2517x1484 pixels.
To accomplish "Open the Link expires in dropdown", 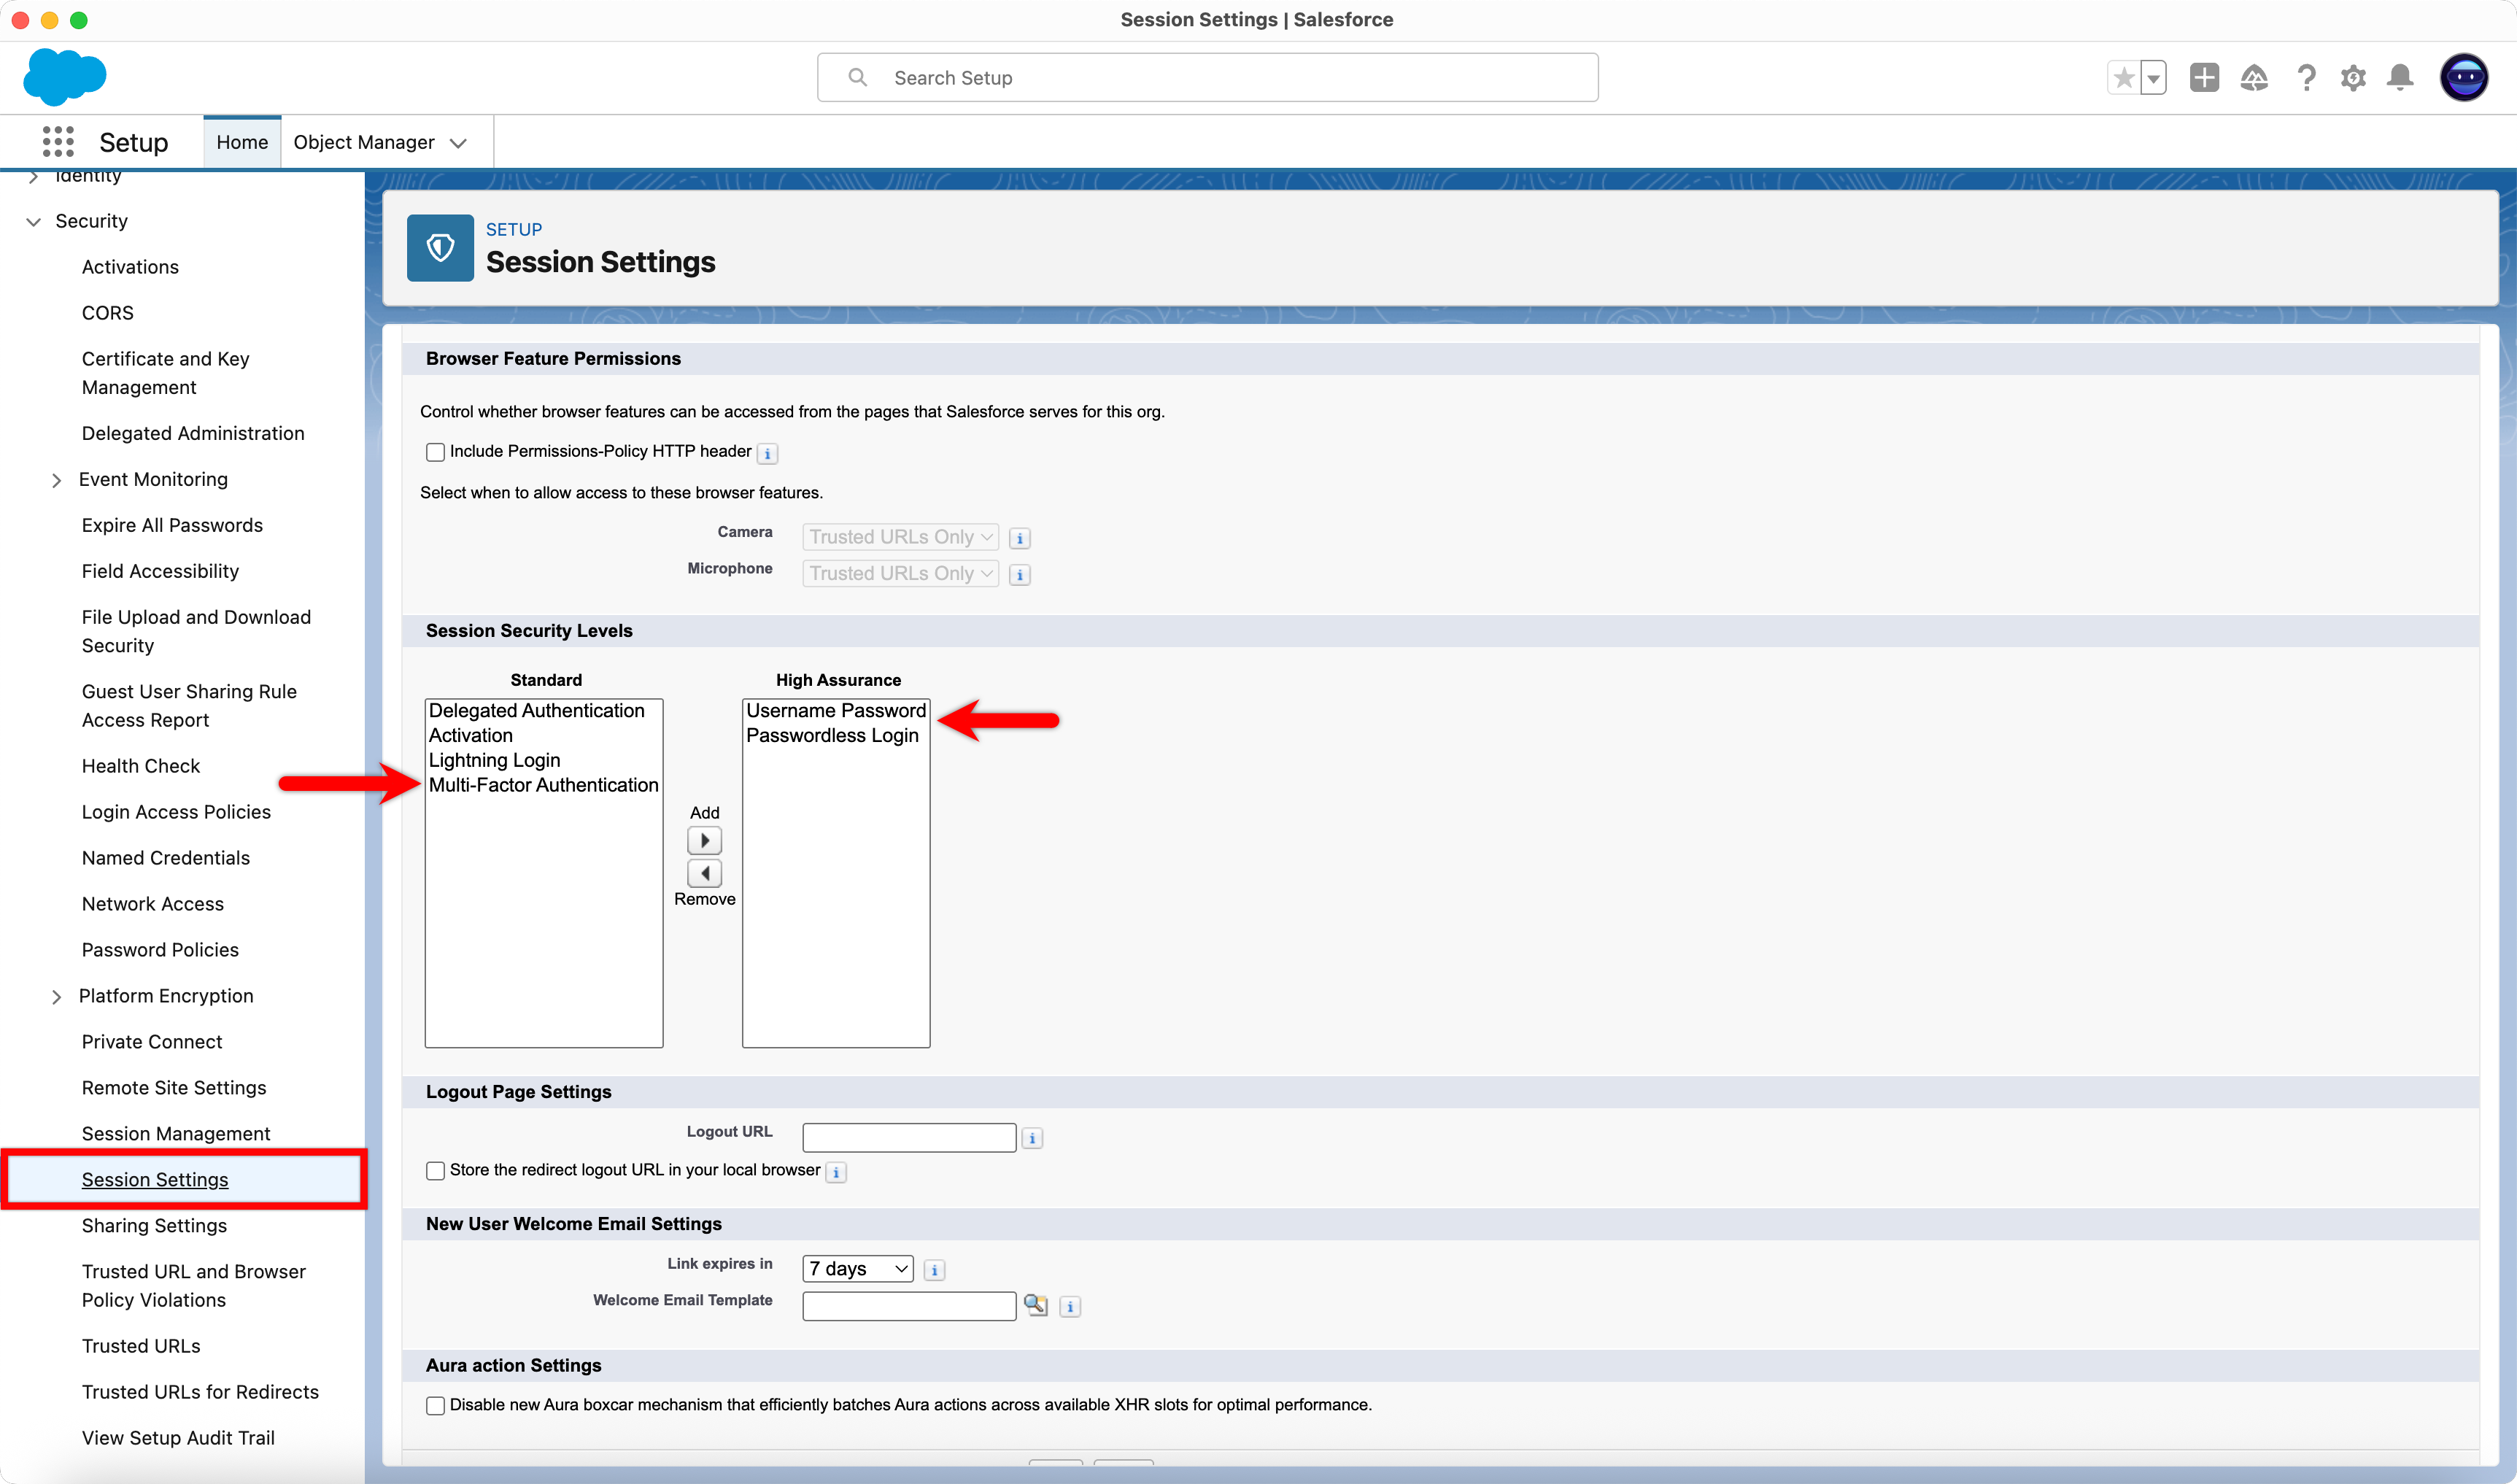I will point(857,1269).
